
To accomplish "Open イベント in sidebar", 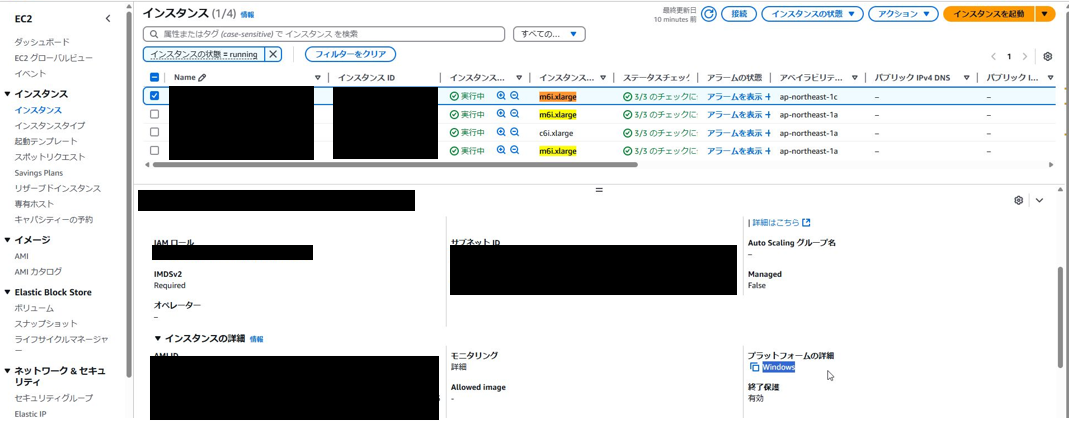I will coord(30,74).
